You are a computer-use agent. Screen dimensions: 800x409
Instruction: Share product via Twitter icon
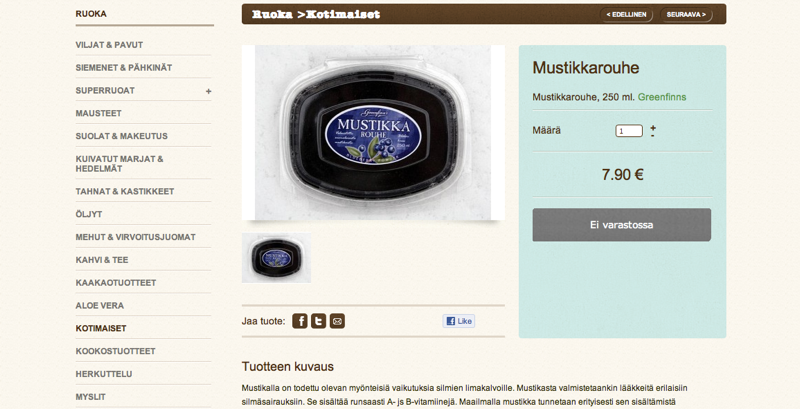(318, 321)
